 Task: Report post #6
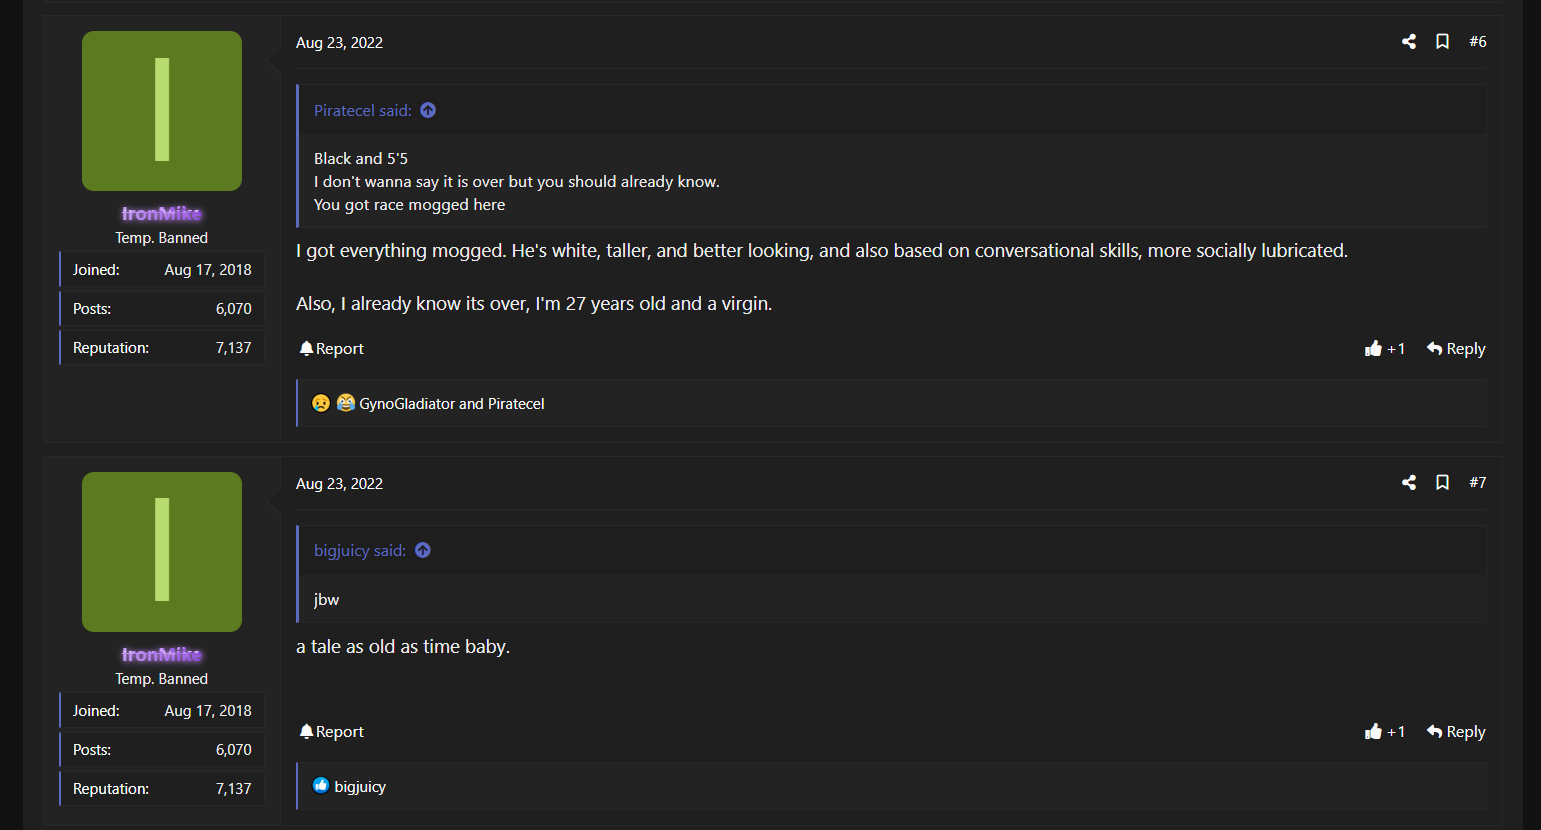pos(331,349)
